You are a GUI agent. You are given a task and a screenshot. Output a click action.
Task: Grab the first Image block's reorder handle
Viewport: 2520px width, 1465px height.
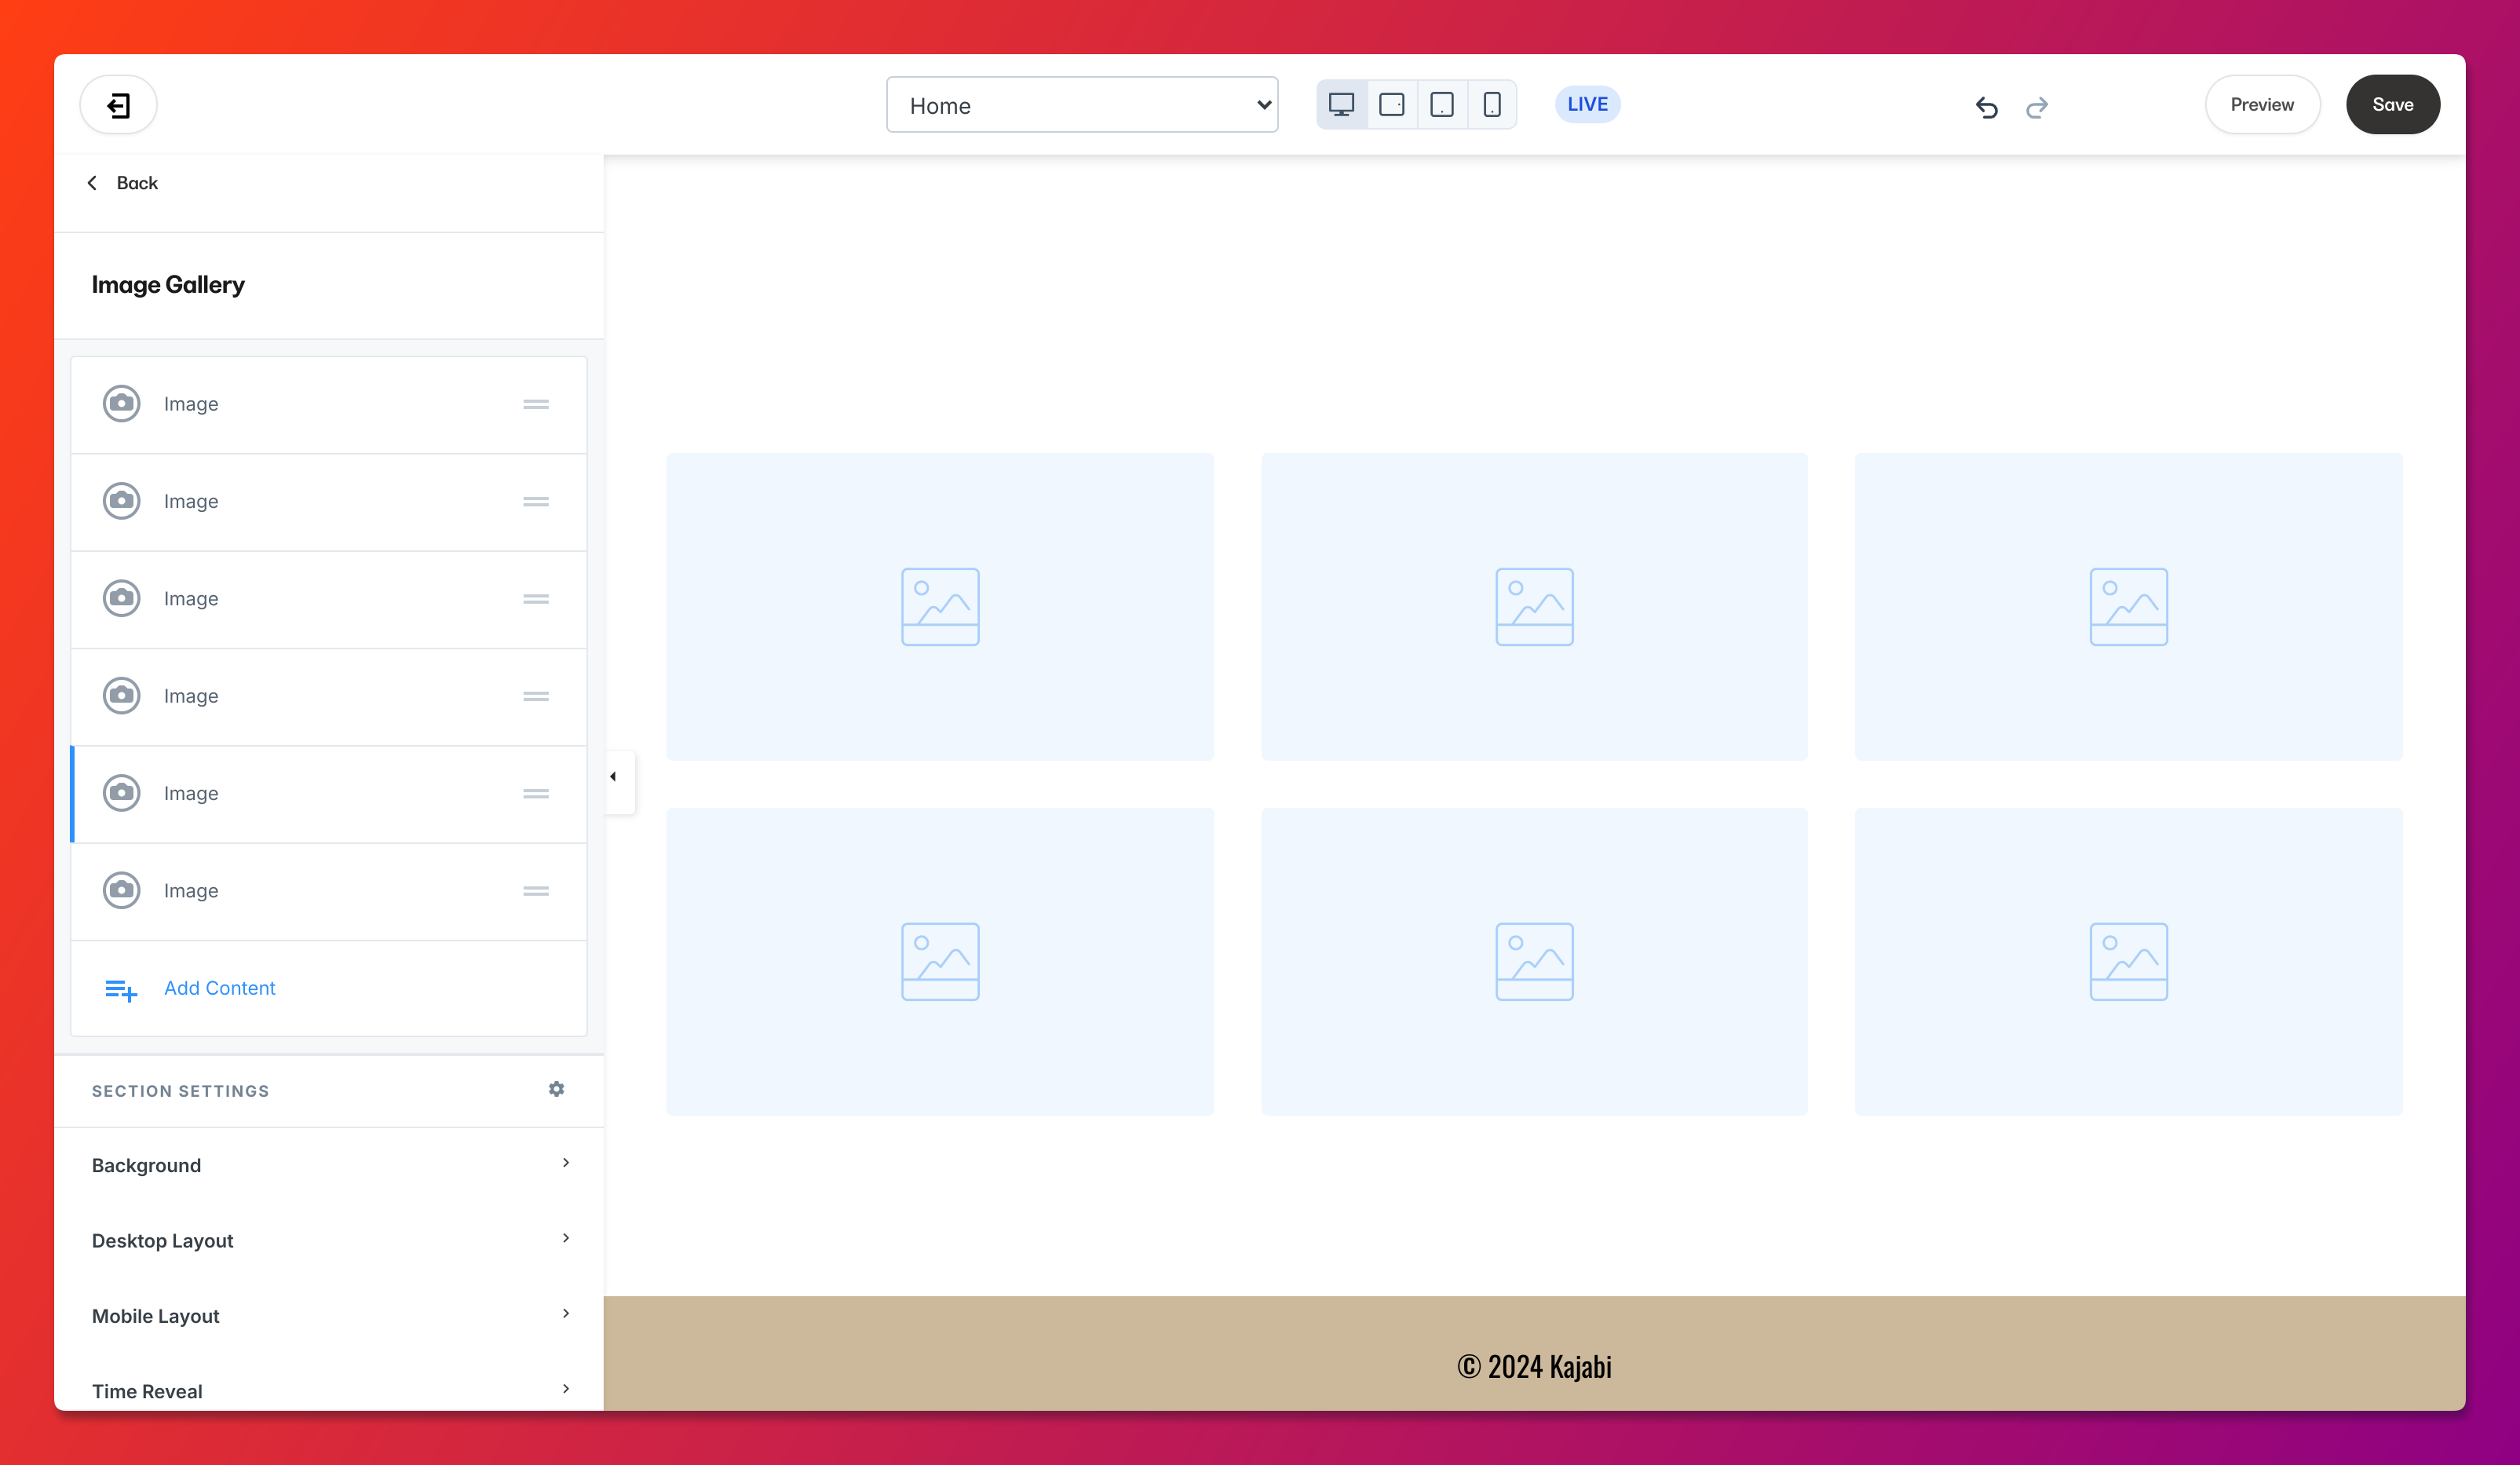[536, 404]
